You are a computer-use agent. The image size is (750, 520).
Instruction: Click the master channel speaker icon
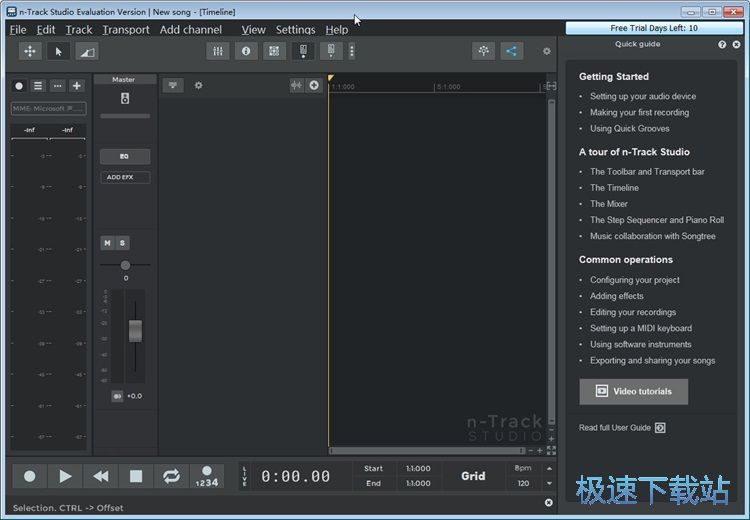[x=125, y=98]
